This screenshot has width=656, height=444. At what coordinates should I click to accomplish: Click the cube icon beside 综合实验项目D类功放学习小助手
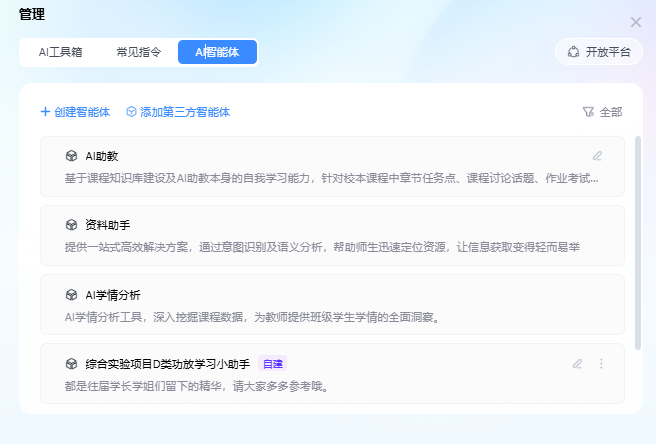tap(71, 364)
